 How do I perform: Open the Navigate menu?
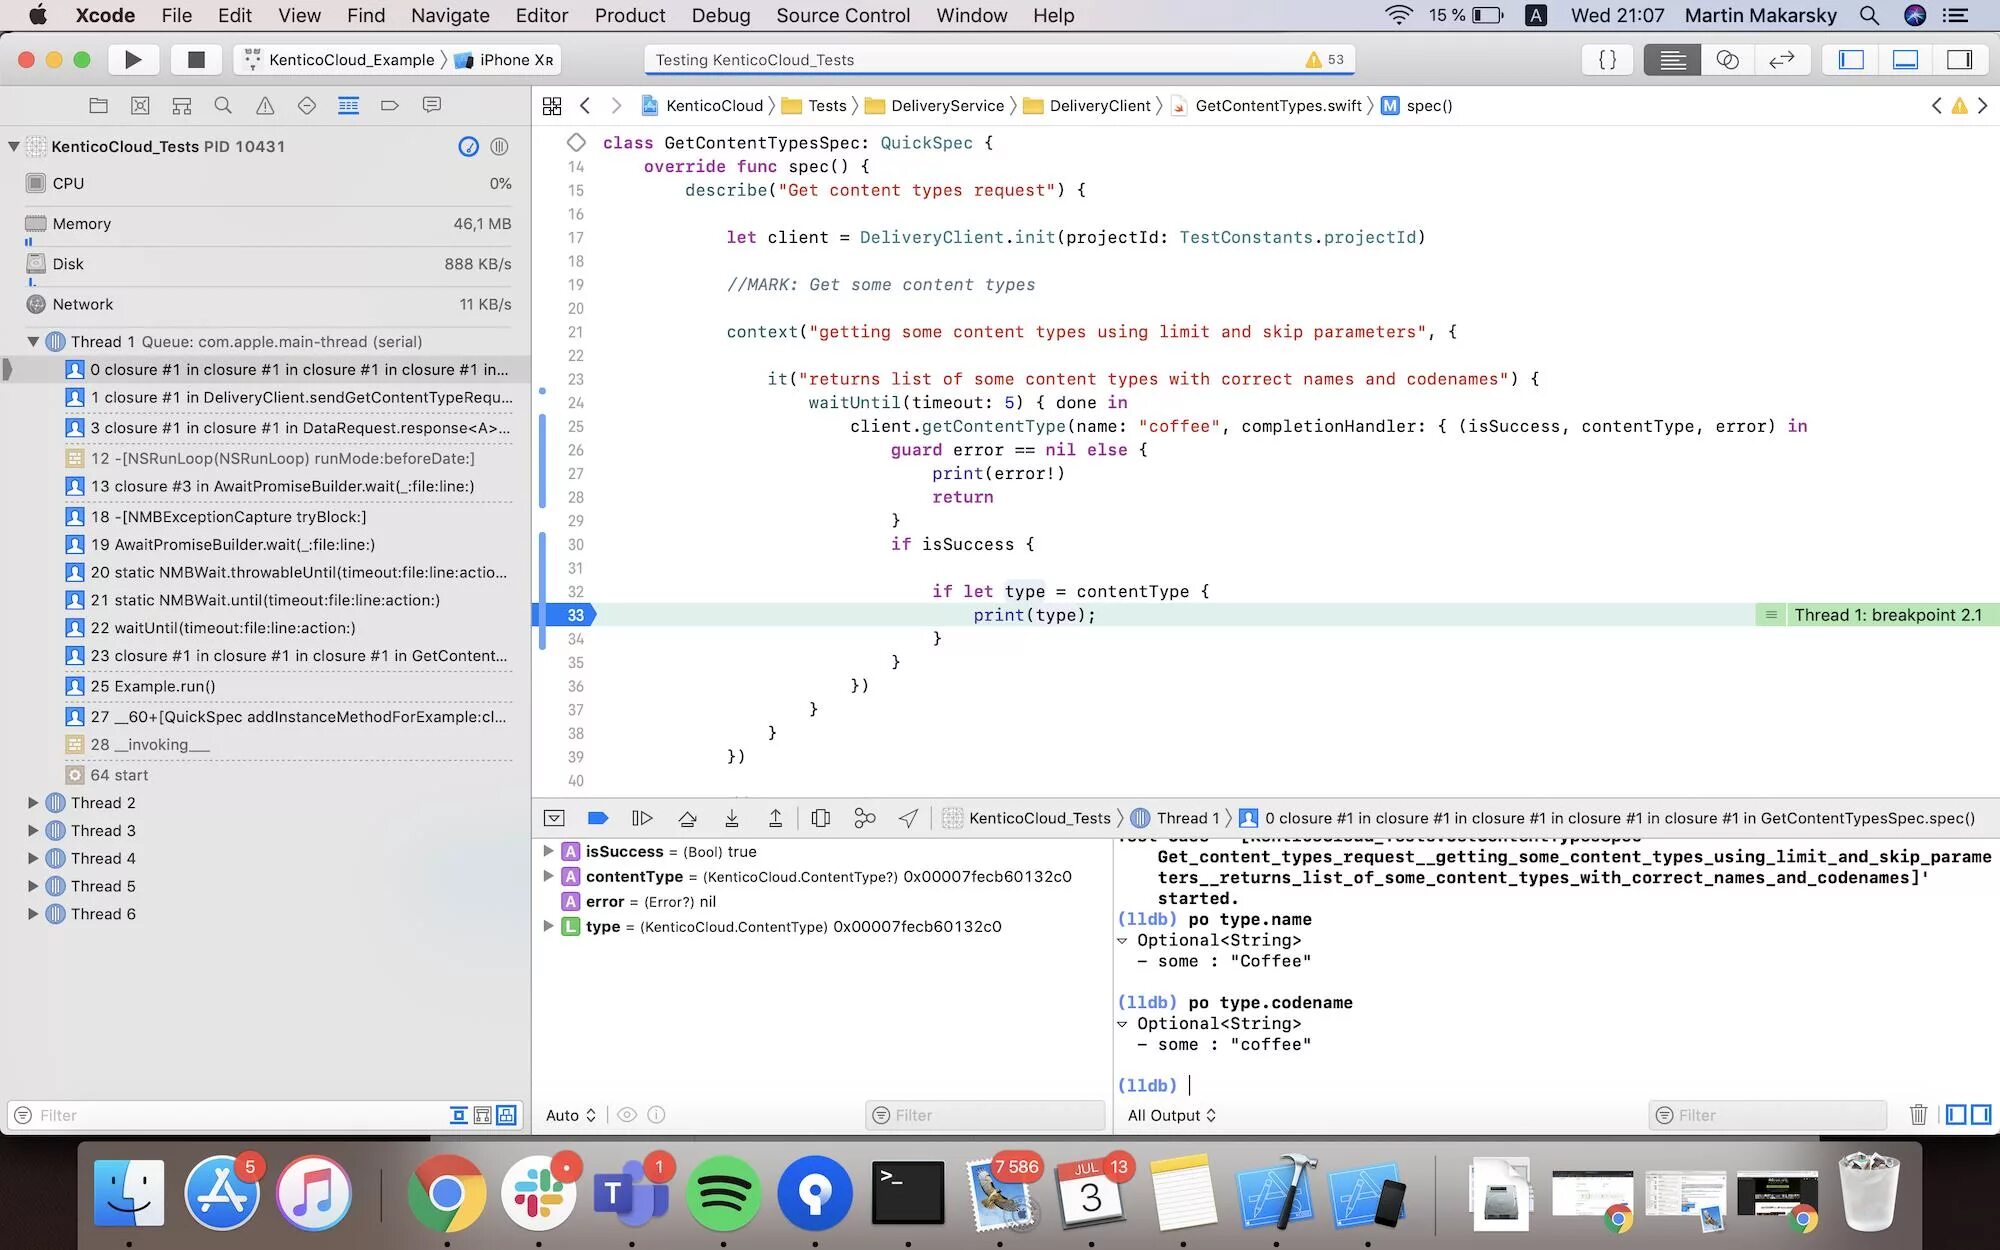click(x=450, y=15)
